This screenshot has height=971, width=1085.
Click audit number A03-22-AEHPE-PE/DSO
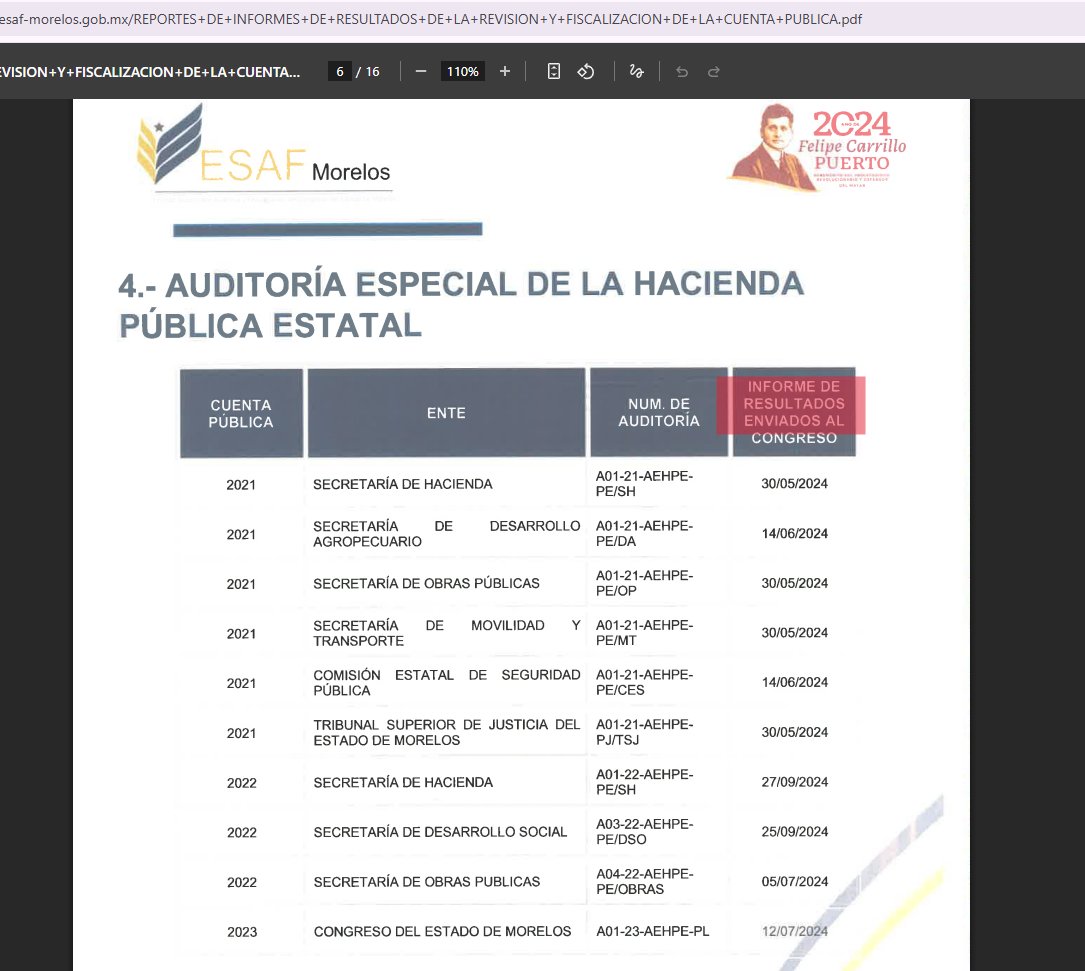644,831
